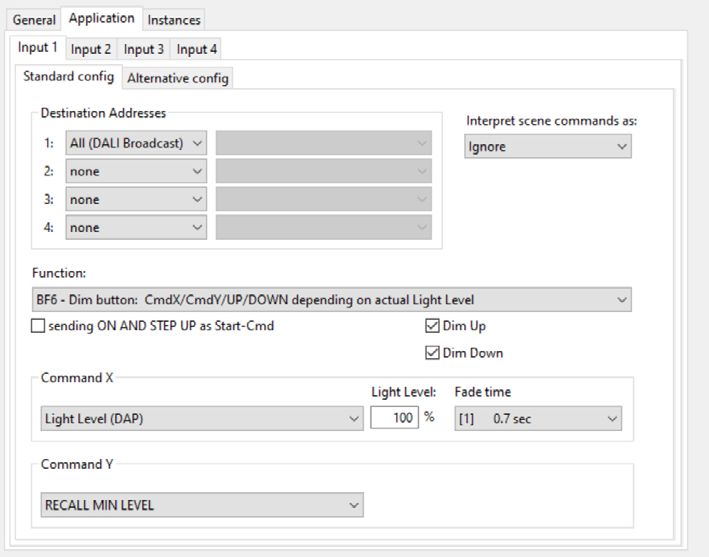Switch to the General tab
Image resolution: width=709 pixels, height=557 pixels.
click(34, 20)
